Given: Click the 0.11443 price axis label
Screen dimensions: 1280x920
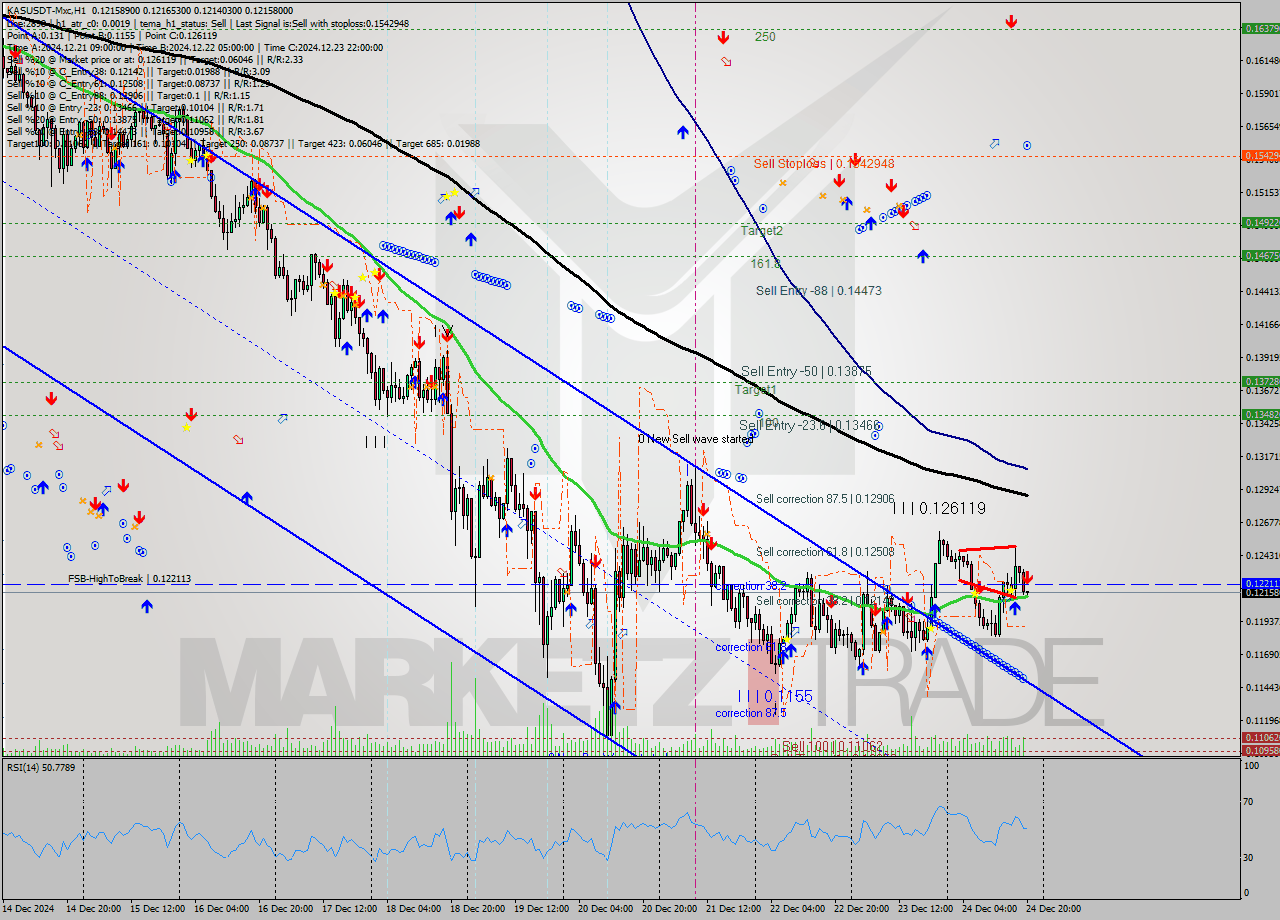Looking at the screenshot, I should (x=1262, y=687).
